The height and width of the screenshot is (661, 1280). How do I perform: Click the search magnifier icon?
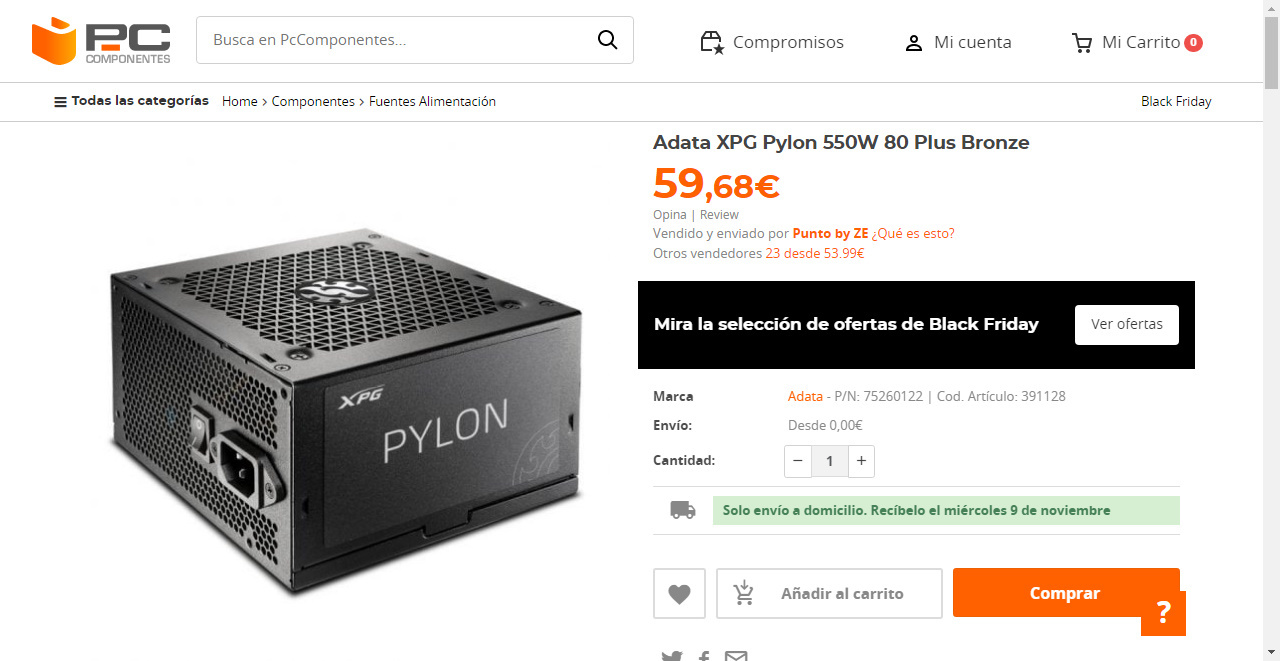point(607,40)
